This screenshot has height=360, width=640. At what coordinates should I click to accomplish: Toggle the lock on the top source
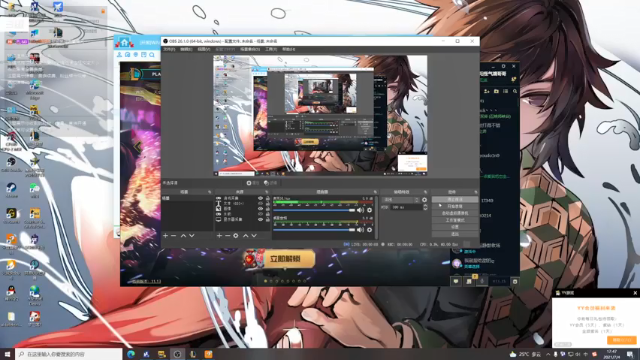(268, 198)
